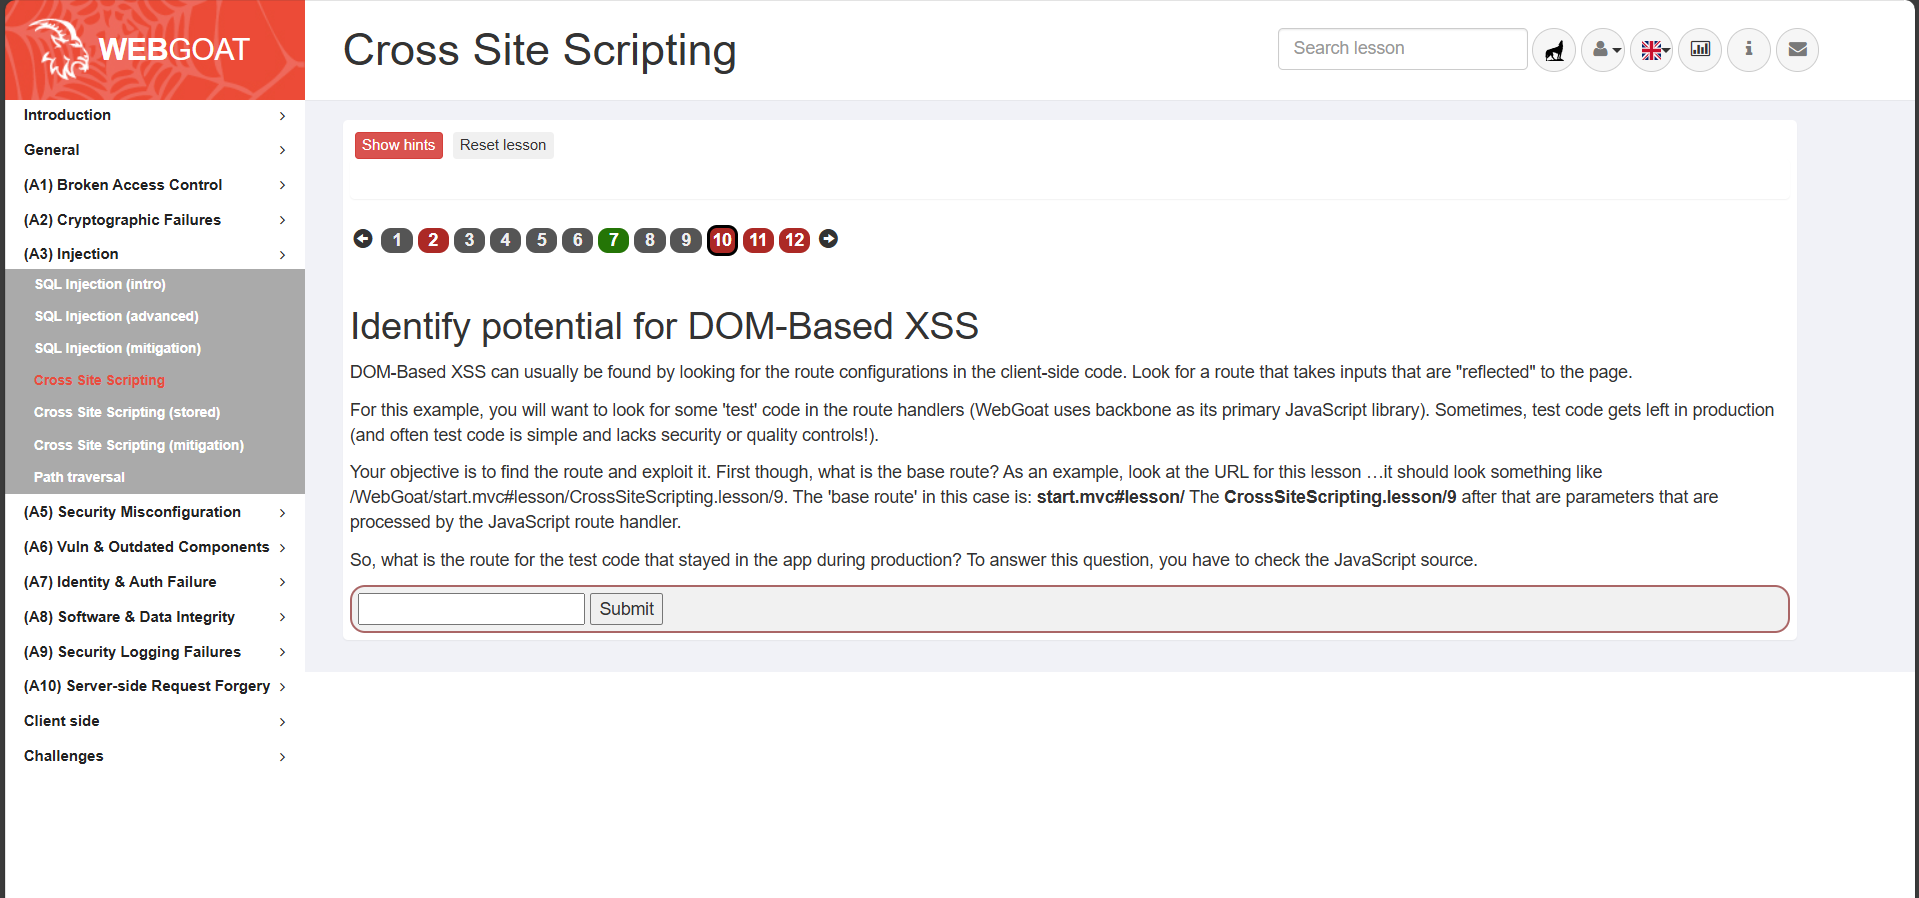The width and height of the screenshot is (1919, 898).
Task: Open lesson page 8
Action: coord(650,240)
